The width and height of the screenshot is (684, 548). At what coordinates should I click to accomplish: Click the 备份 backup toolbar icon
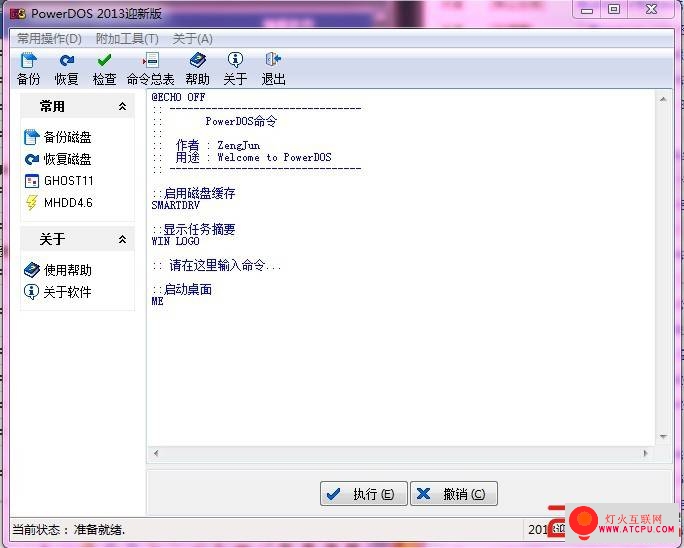[29, 60]
